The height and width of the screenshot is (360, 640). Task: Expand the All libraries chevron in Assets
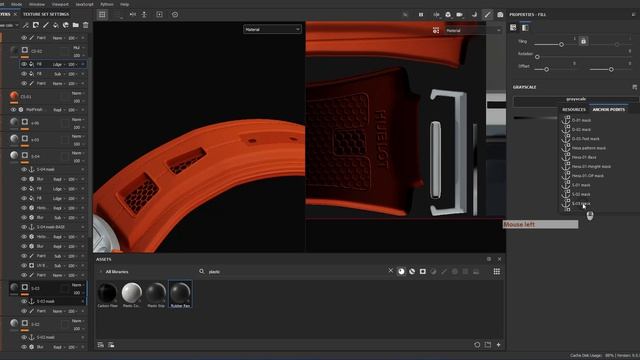(x=100, y=271)
